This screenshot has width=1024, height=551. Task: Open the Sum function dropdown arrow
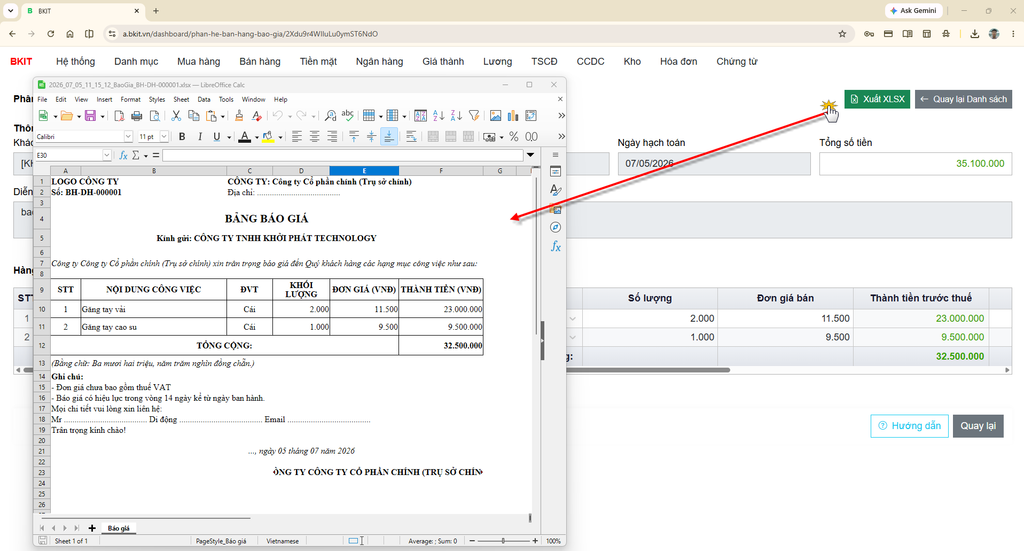(146, 155)
